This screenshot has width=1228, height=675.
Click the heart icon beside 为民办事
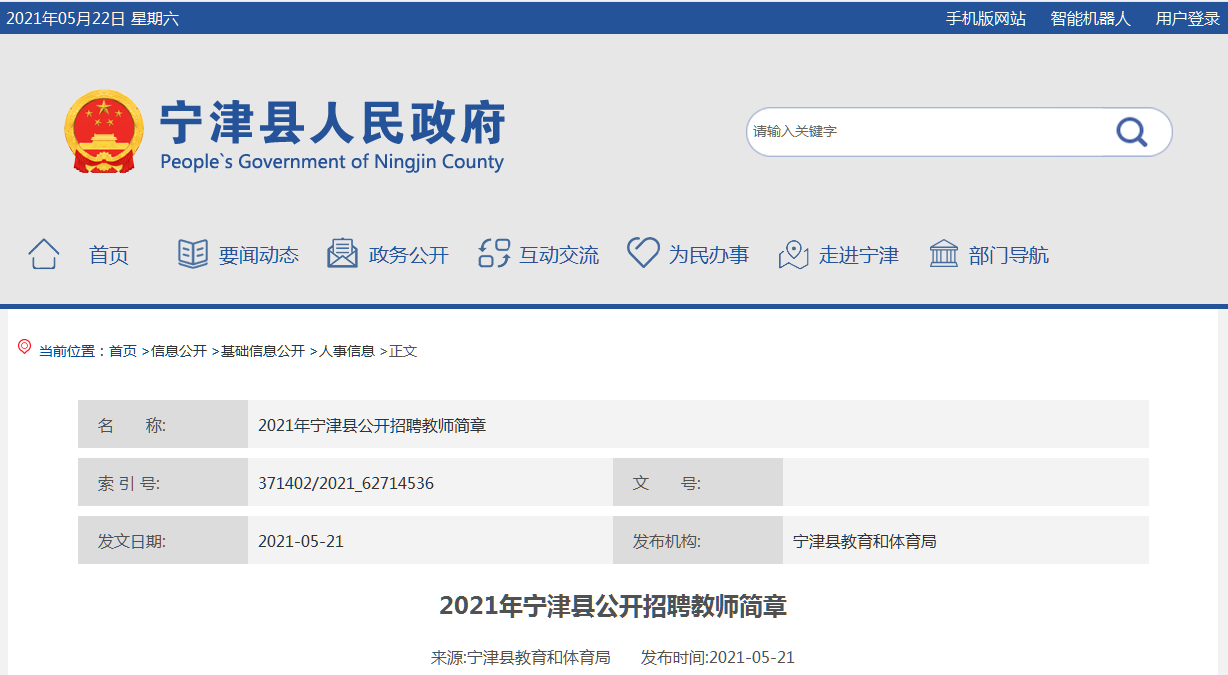point(643,253)
